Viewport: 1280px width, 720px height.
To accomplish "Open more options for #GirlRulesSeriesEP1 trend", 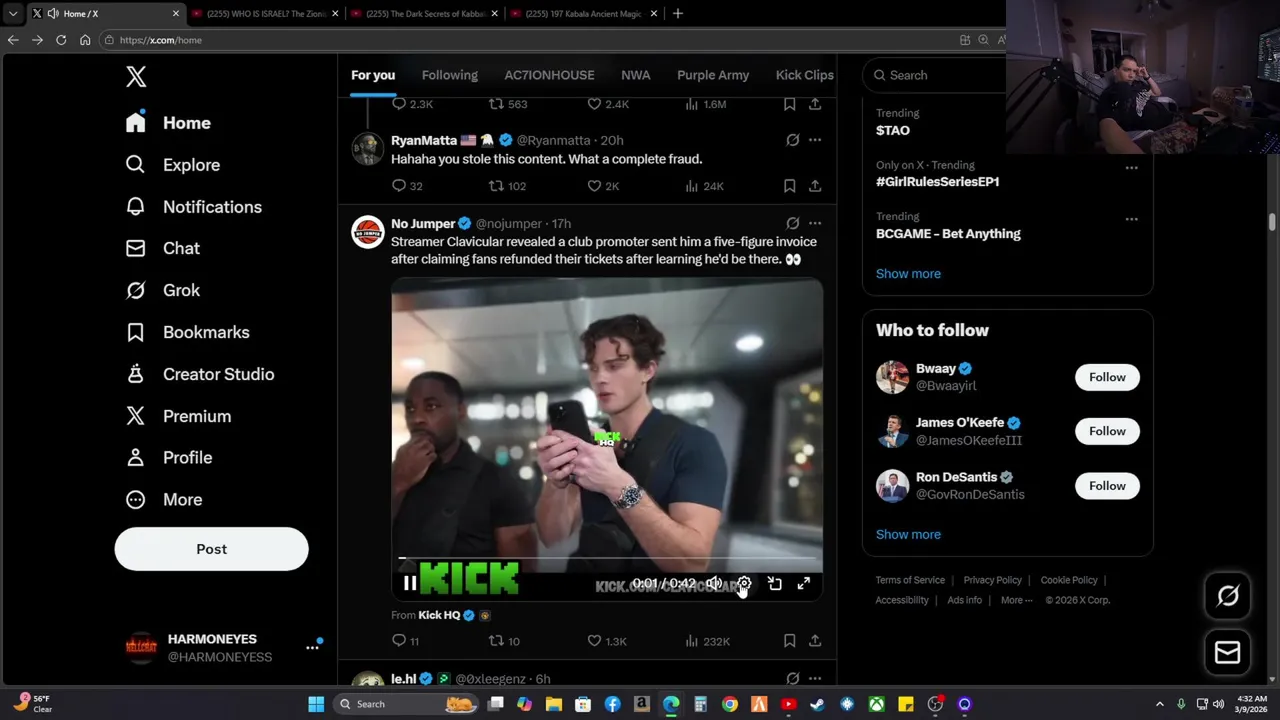I will (1131, 168).
